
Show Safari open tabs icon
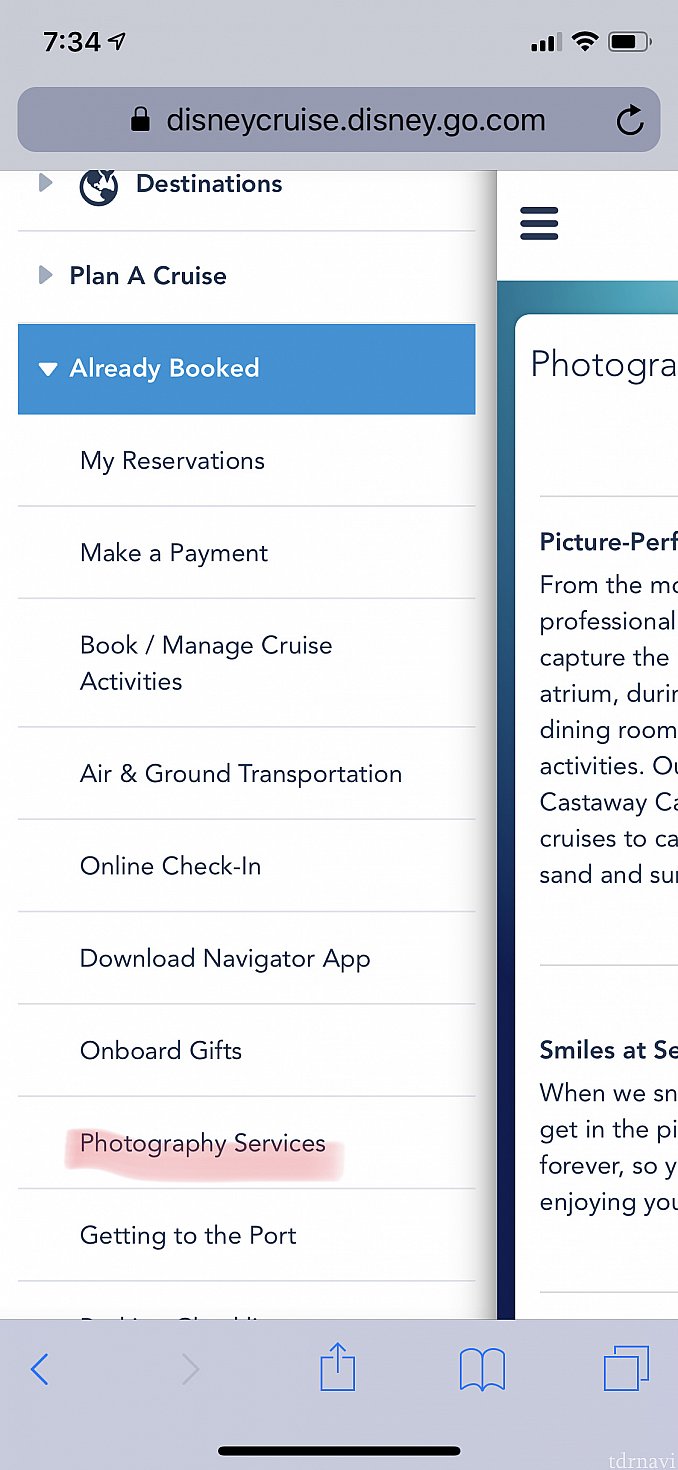[627, 1368]
